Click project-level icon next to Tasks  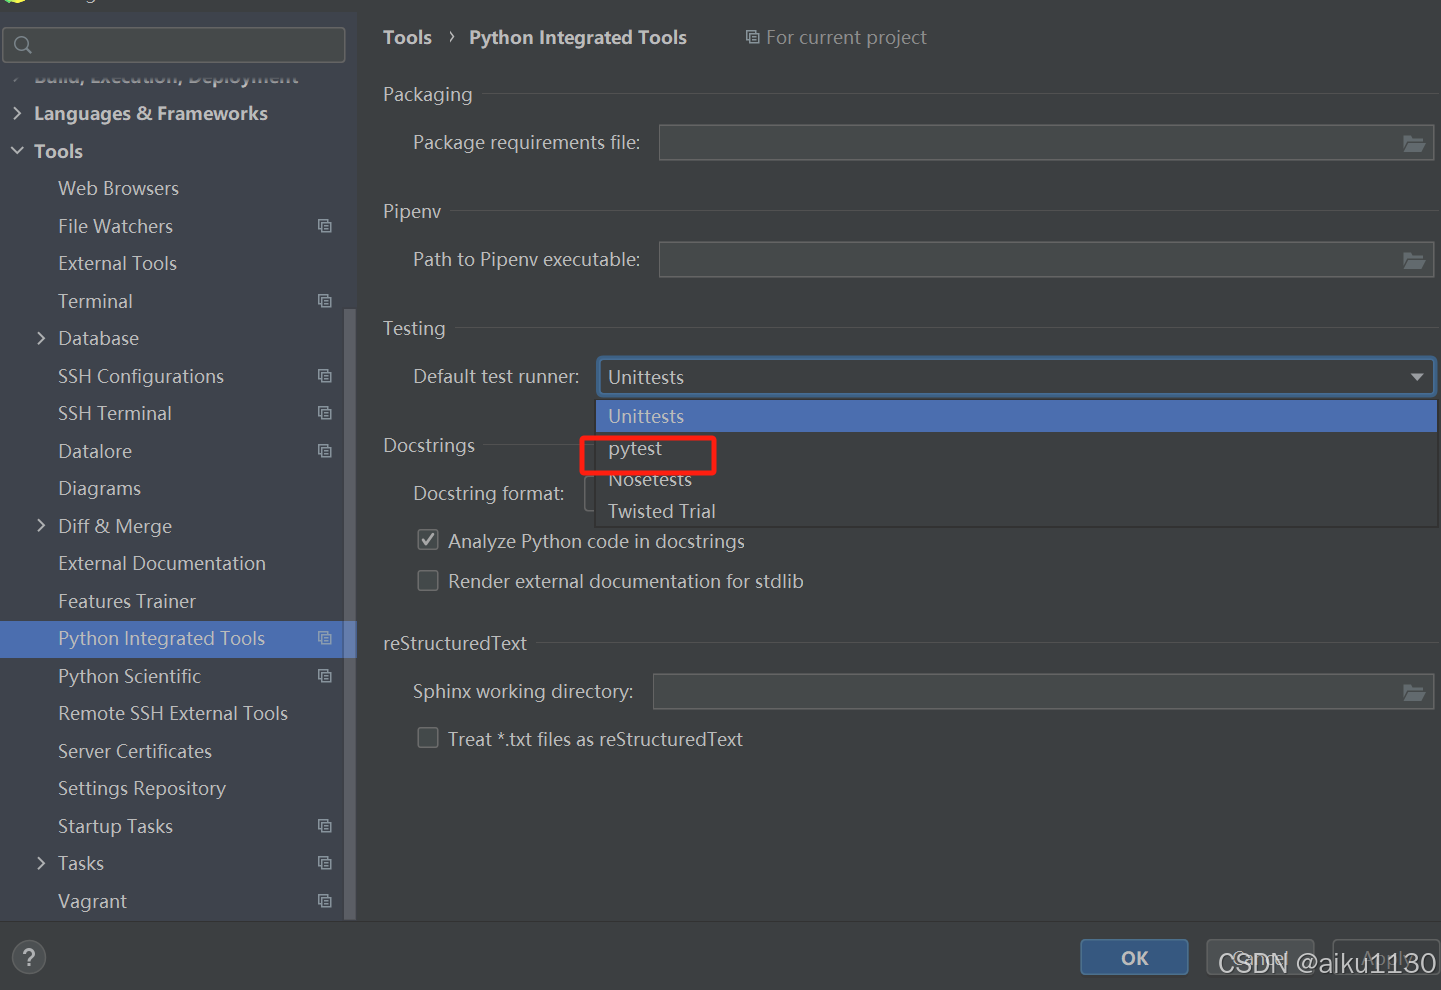[325, 863]
